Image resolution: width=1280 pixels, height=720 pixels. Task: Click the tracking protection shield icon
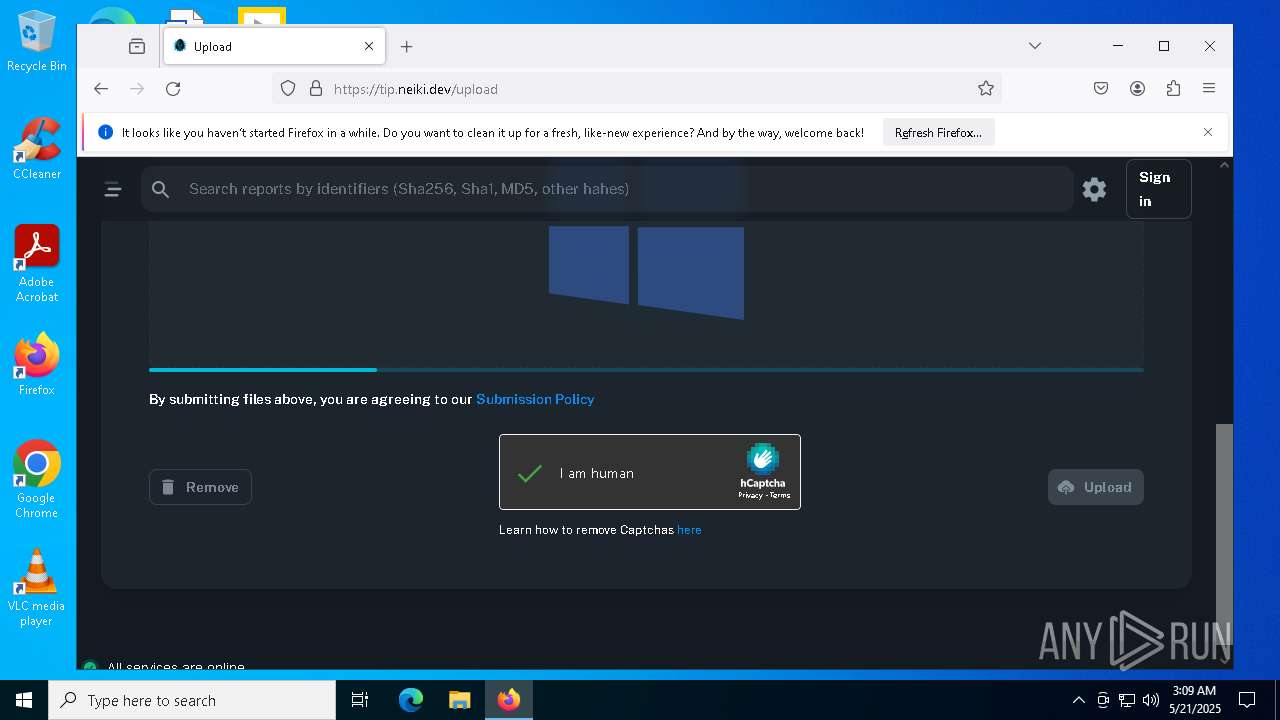pyautogui.click(x=288, y=89)
